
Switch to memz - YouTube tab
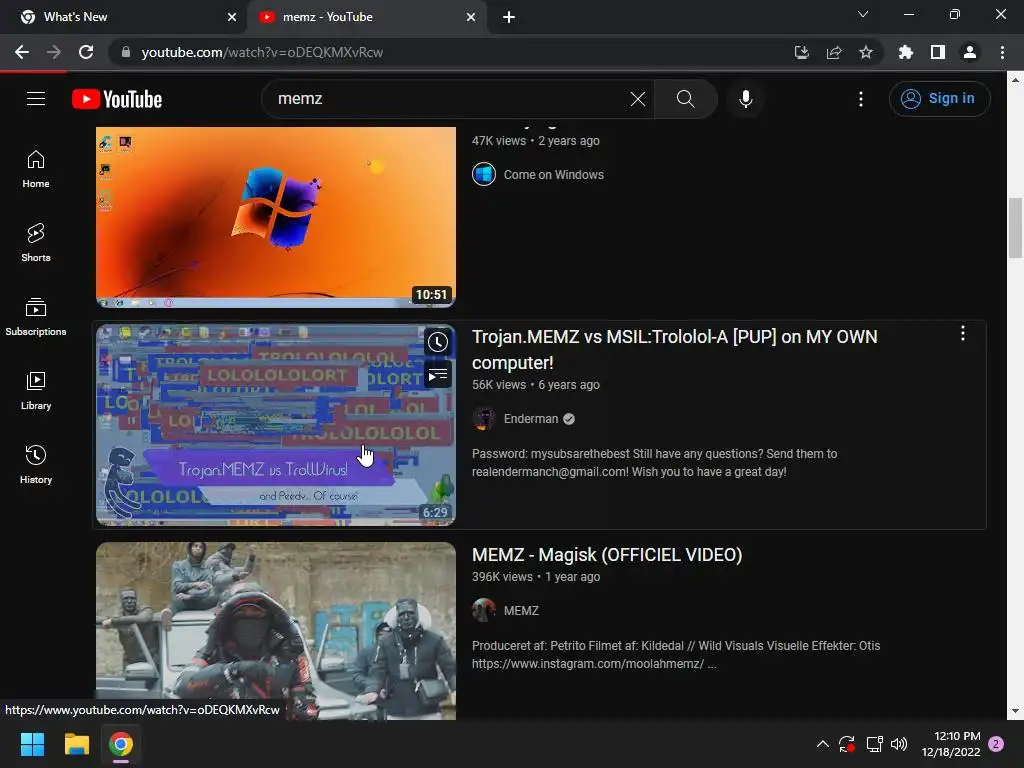point(366,17)
